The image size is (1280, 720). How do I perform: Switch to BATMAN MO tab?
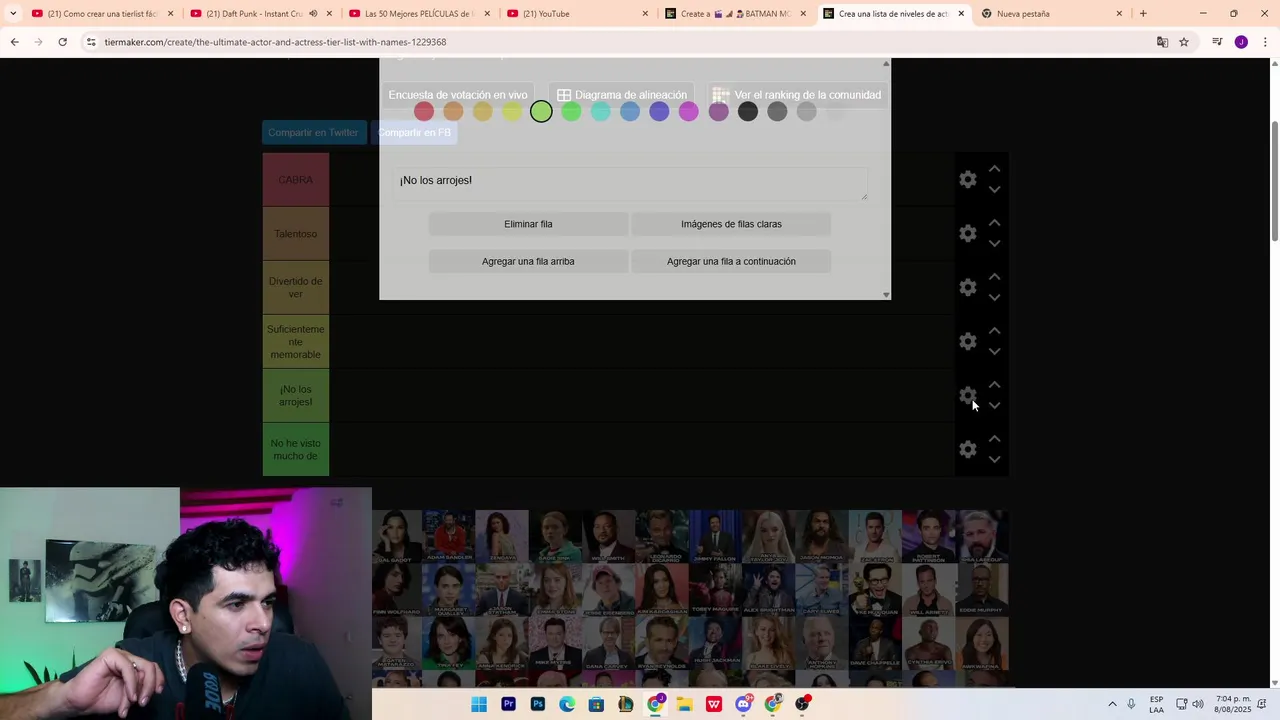(737, 14)
